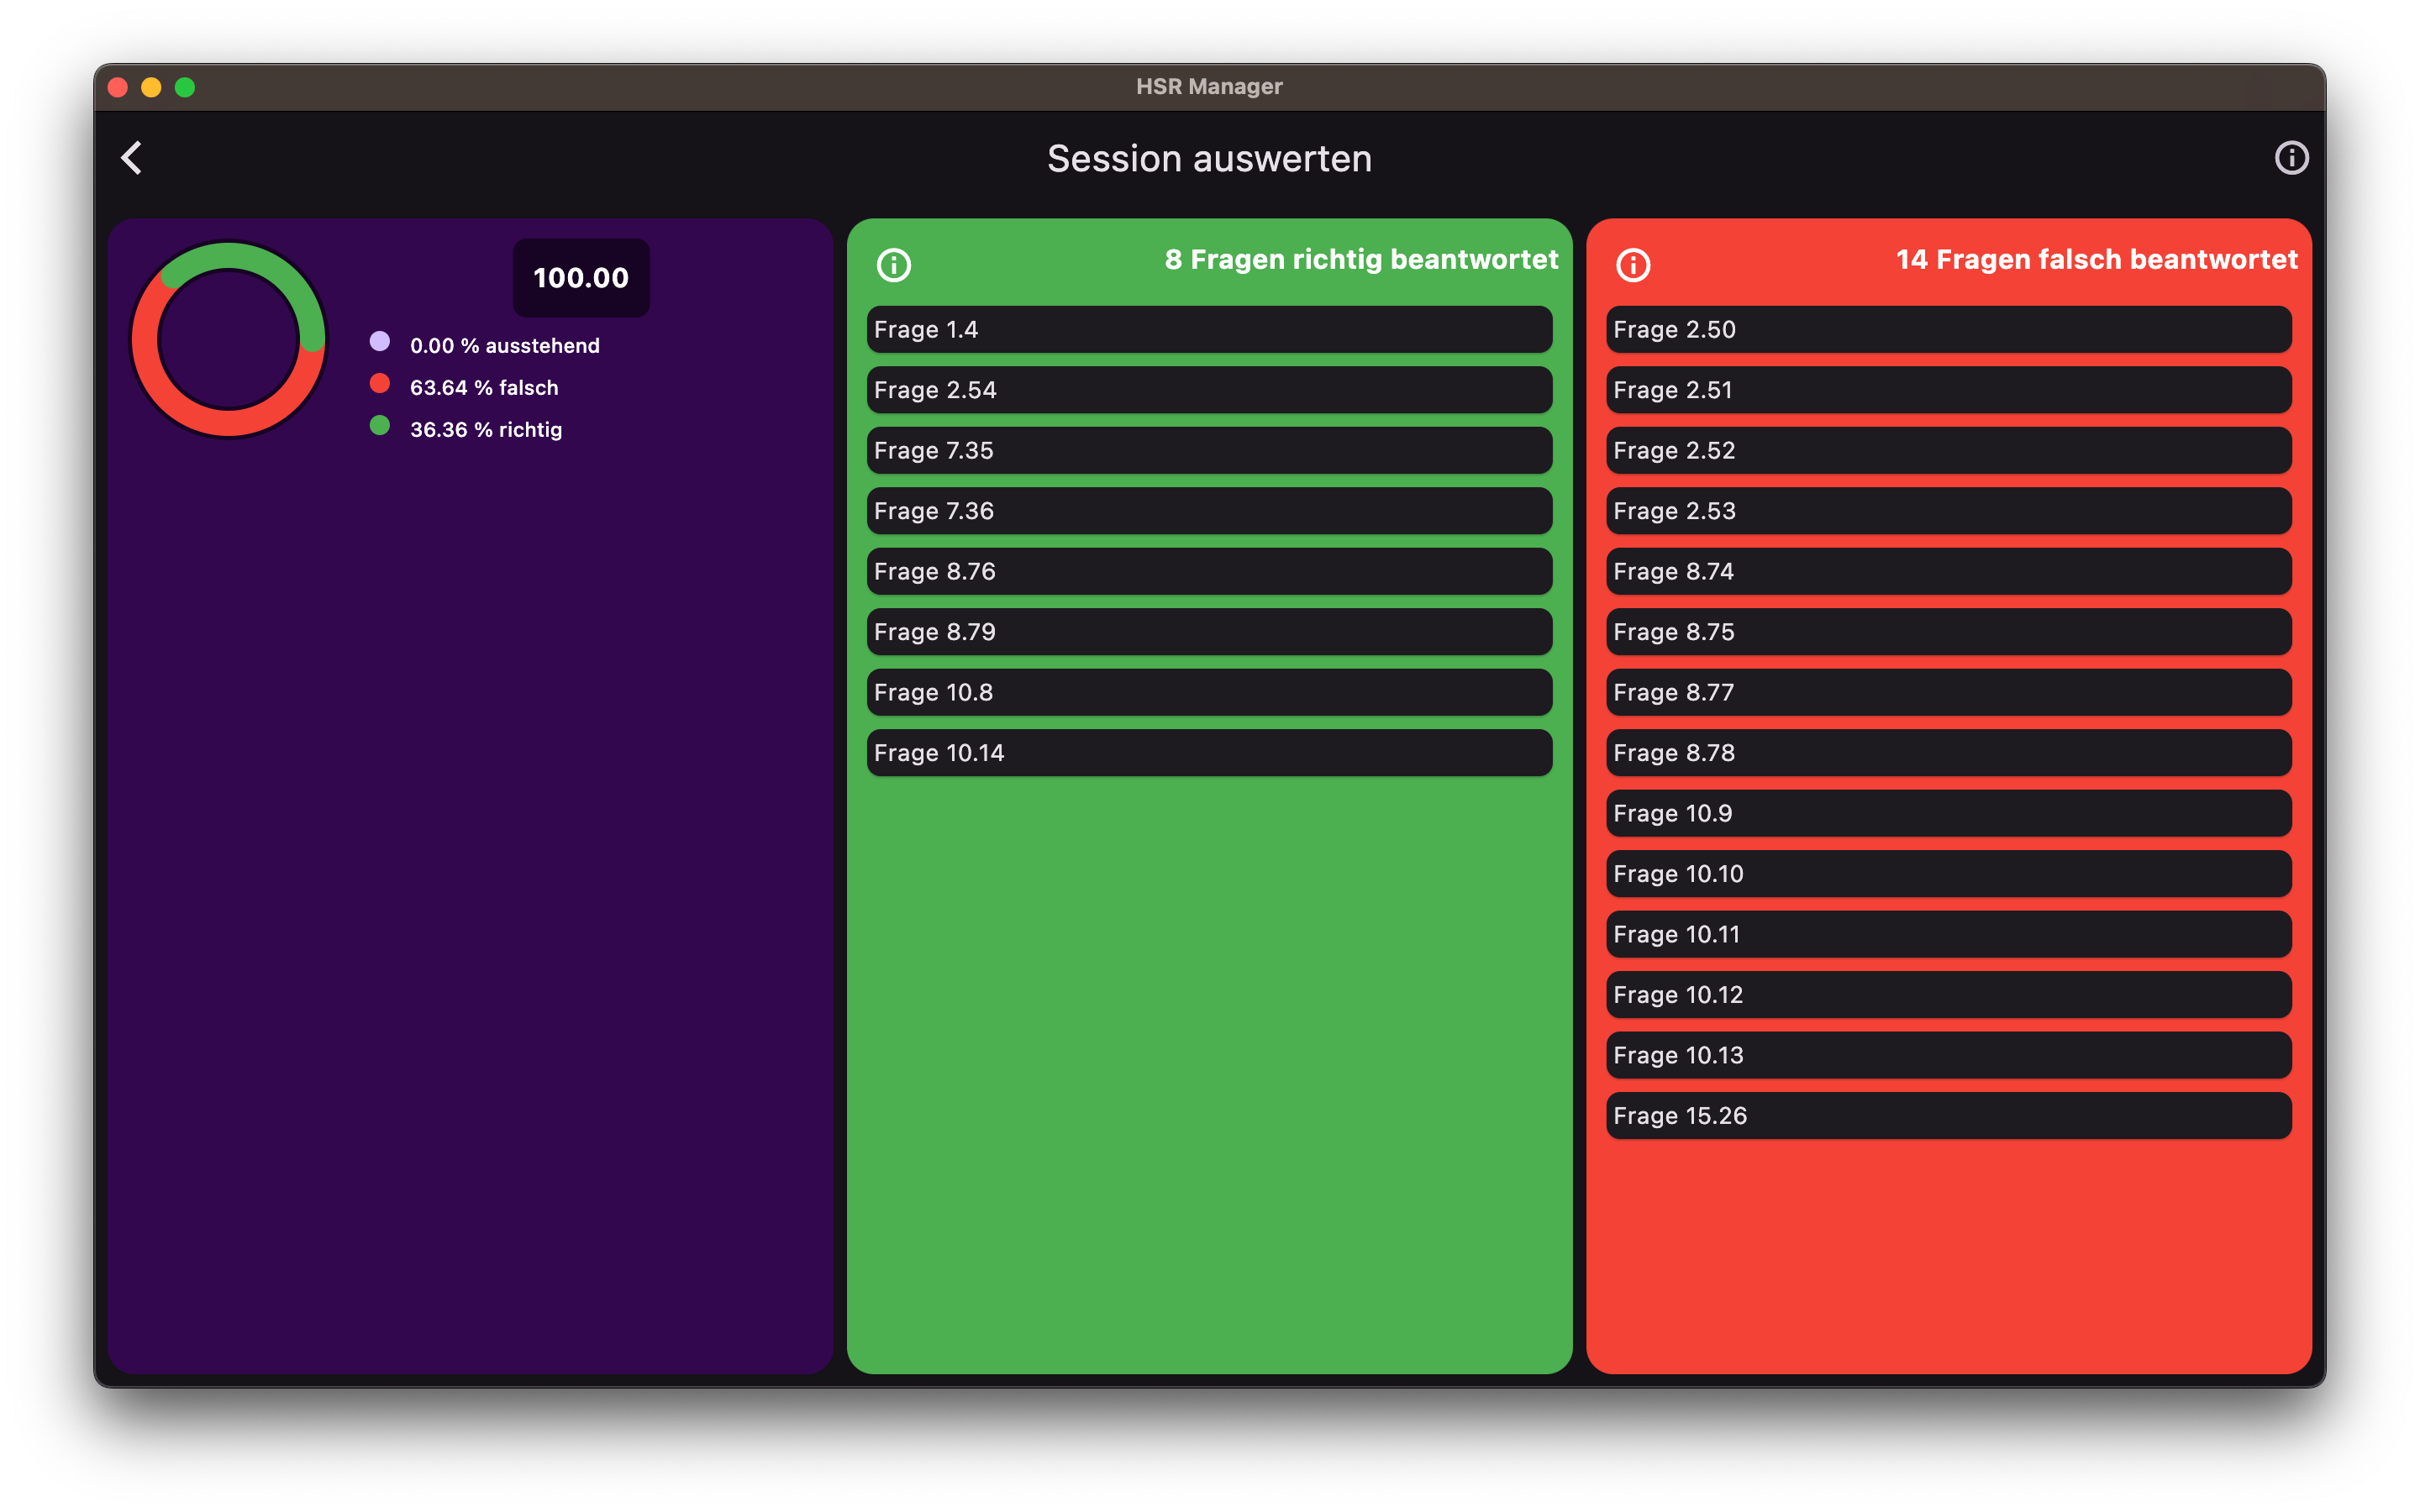Open Frage 15.26
Screen dimensions: 2420x1512
point(1949,1116)
